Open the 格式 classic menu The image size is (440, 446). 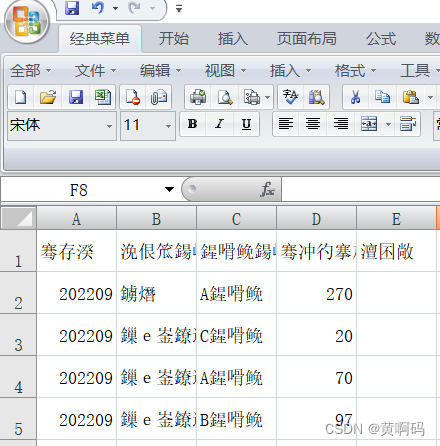pos(355,71)
